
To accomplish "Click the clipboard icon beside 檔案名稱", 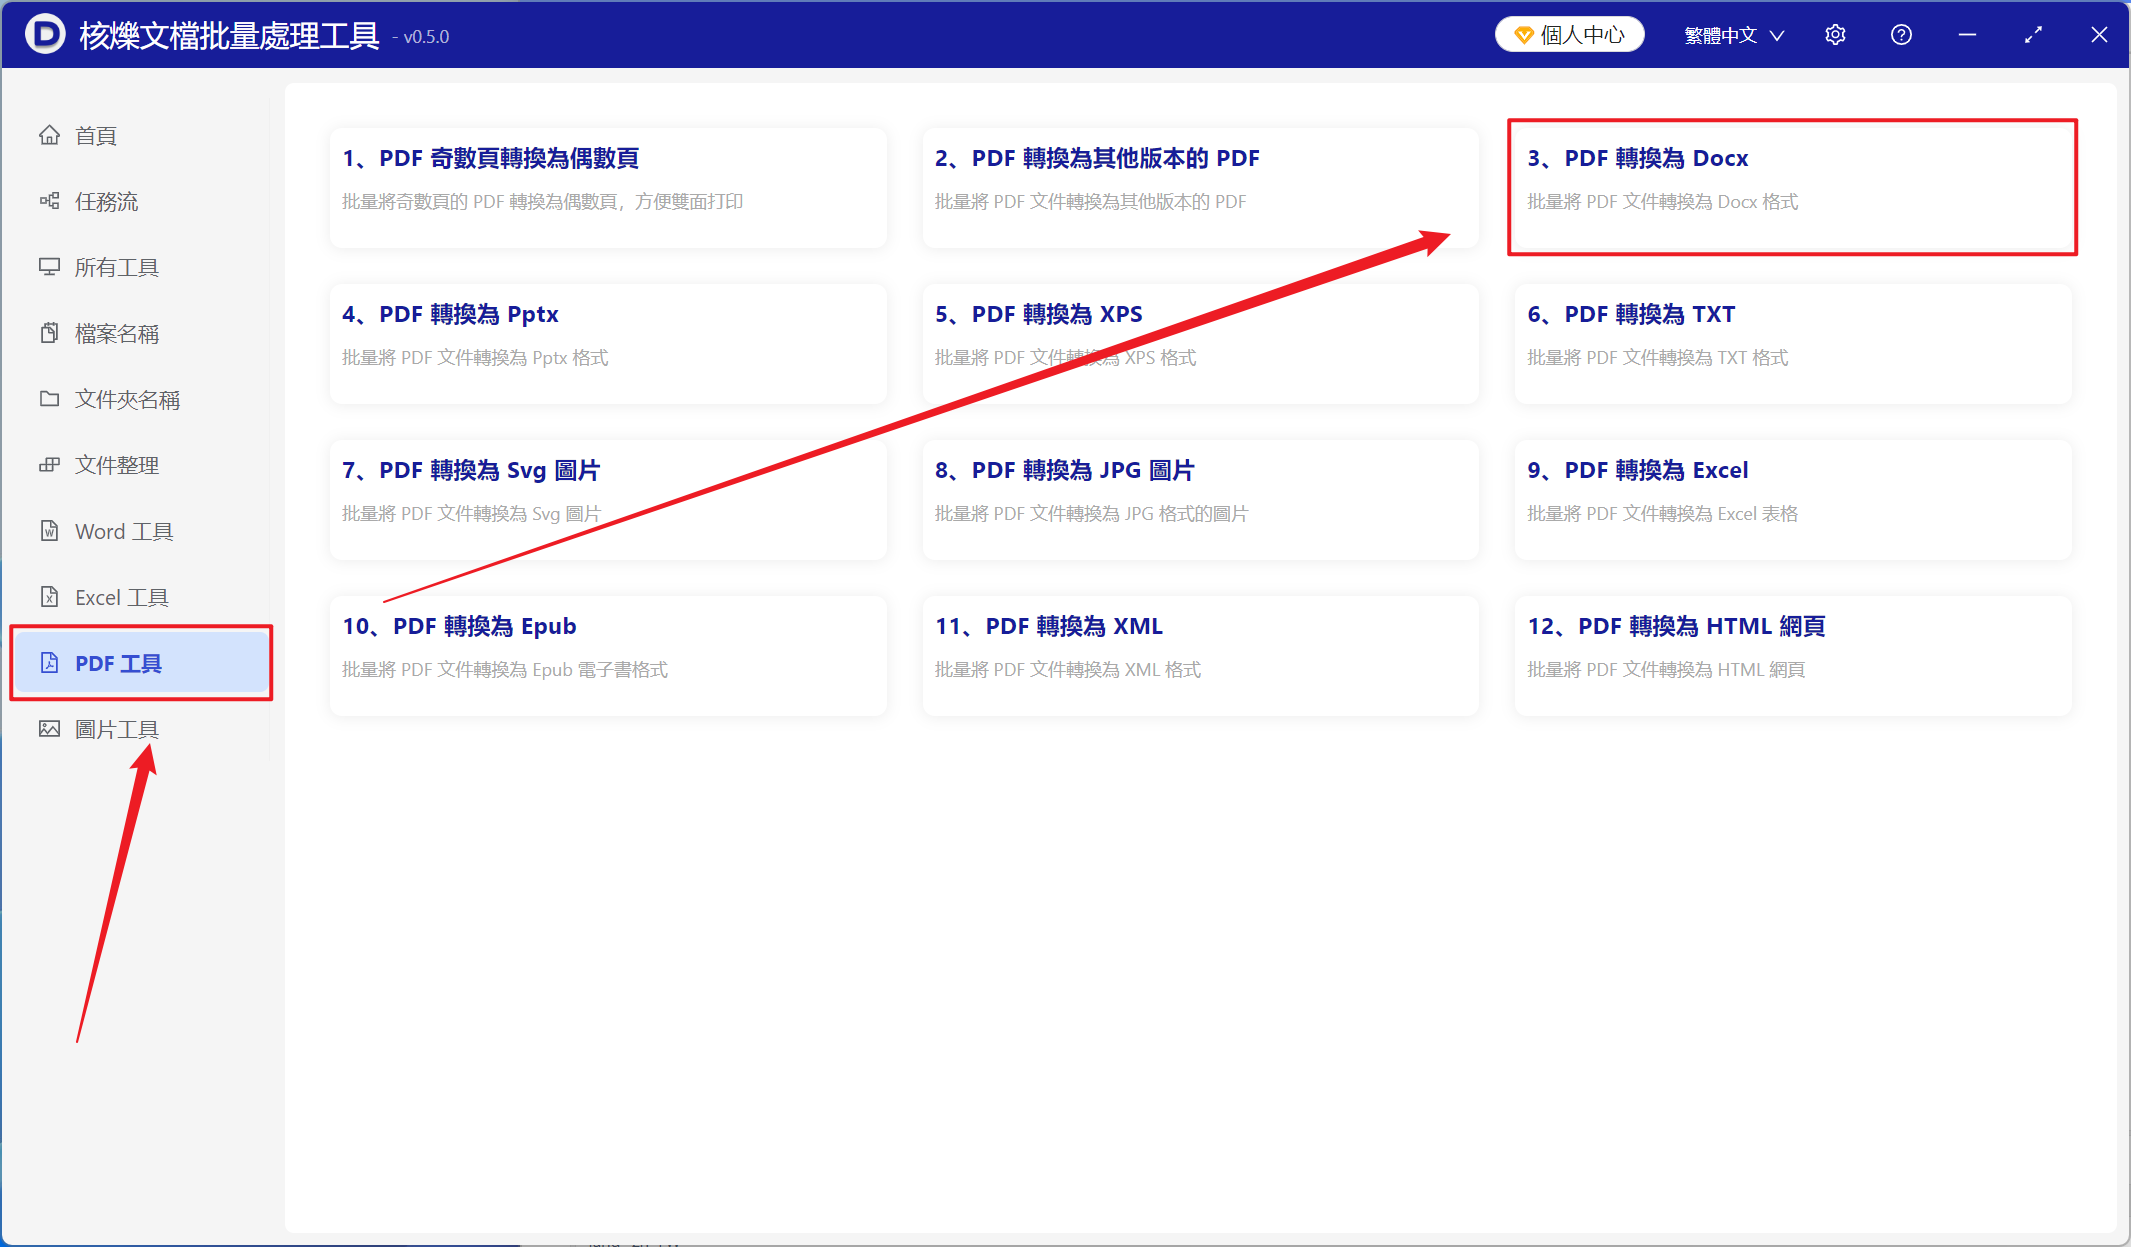I will [49, 333].
